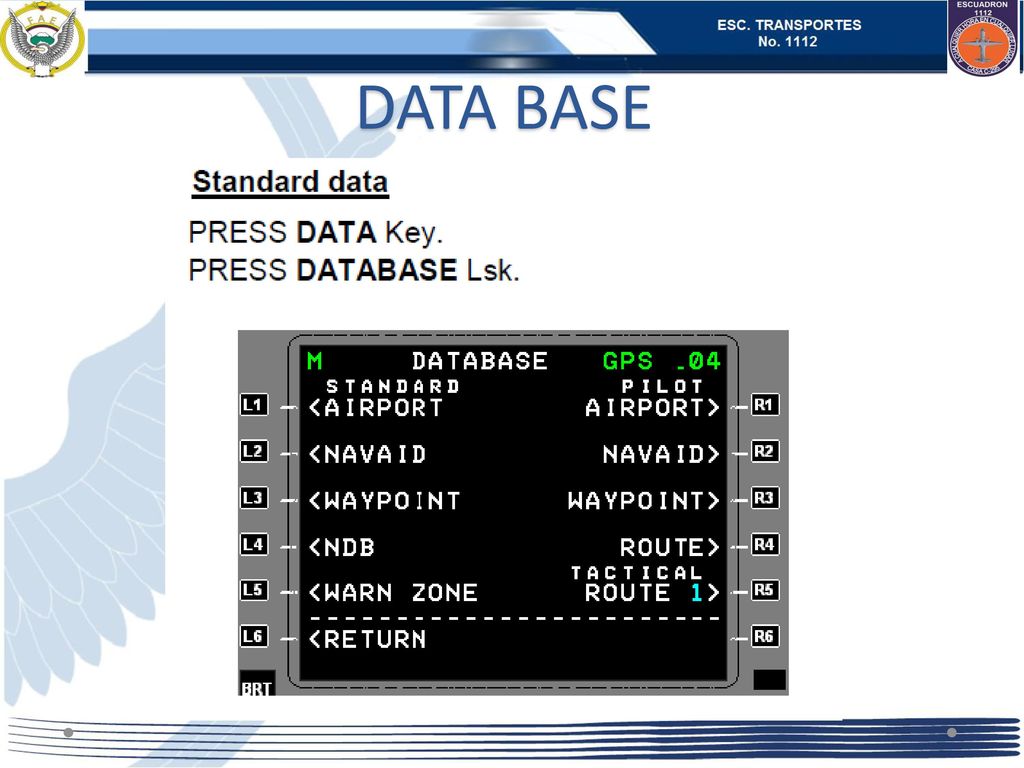Click the FAE eagle crest emblem
Screen dimensions: 1024x768
(x=42, y=39)
